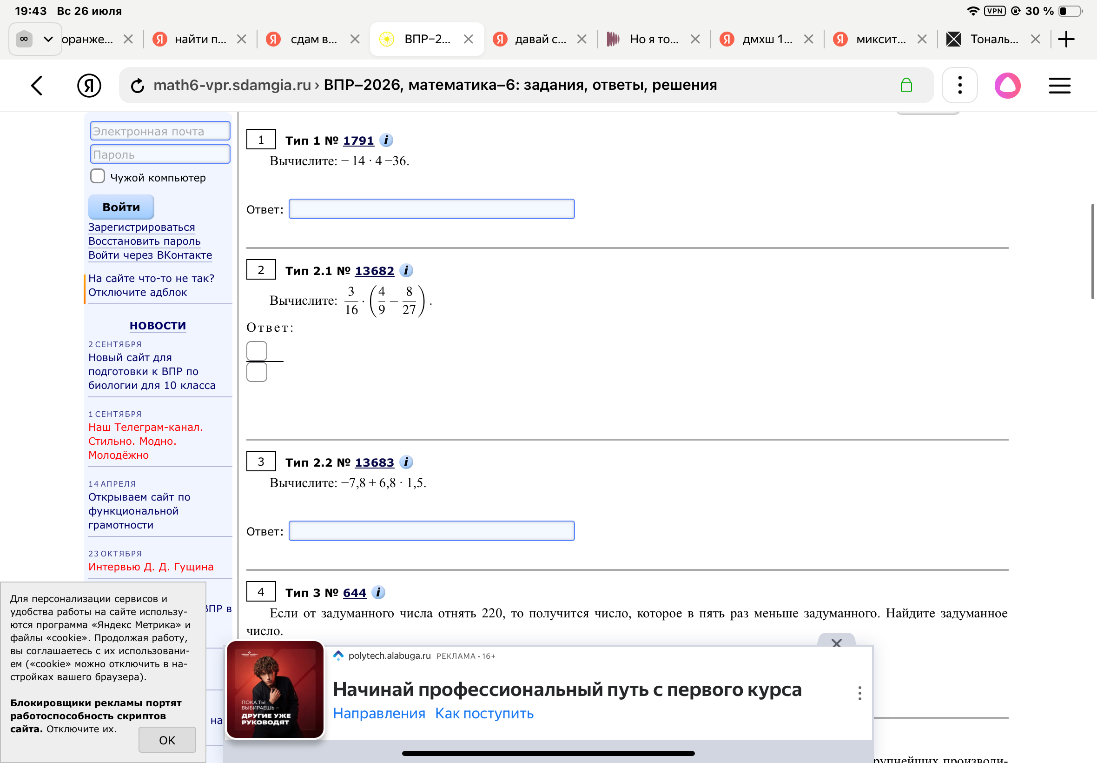Viewport: 1097px width, 763px height.
Task: Open the hamburger menu in the toolbar
Action: [x=1059, y=85]
